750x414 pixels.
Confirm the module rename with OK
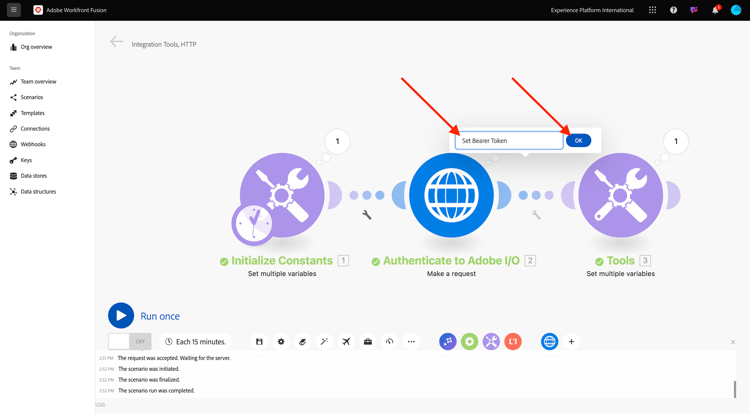pyautogui.click(x=578, y=141)
